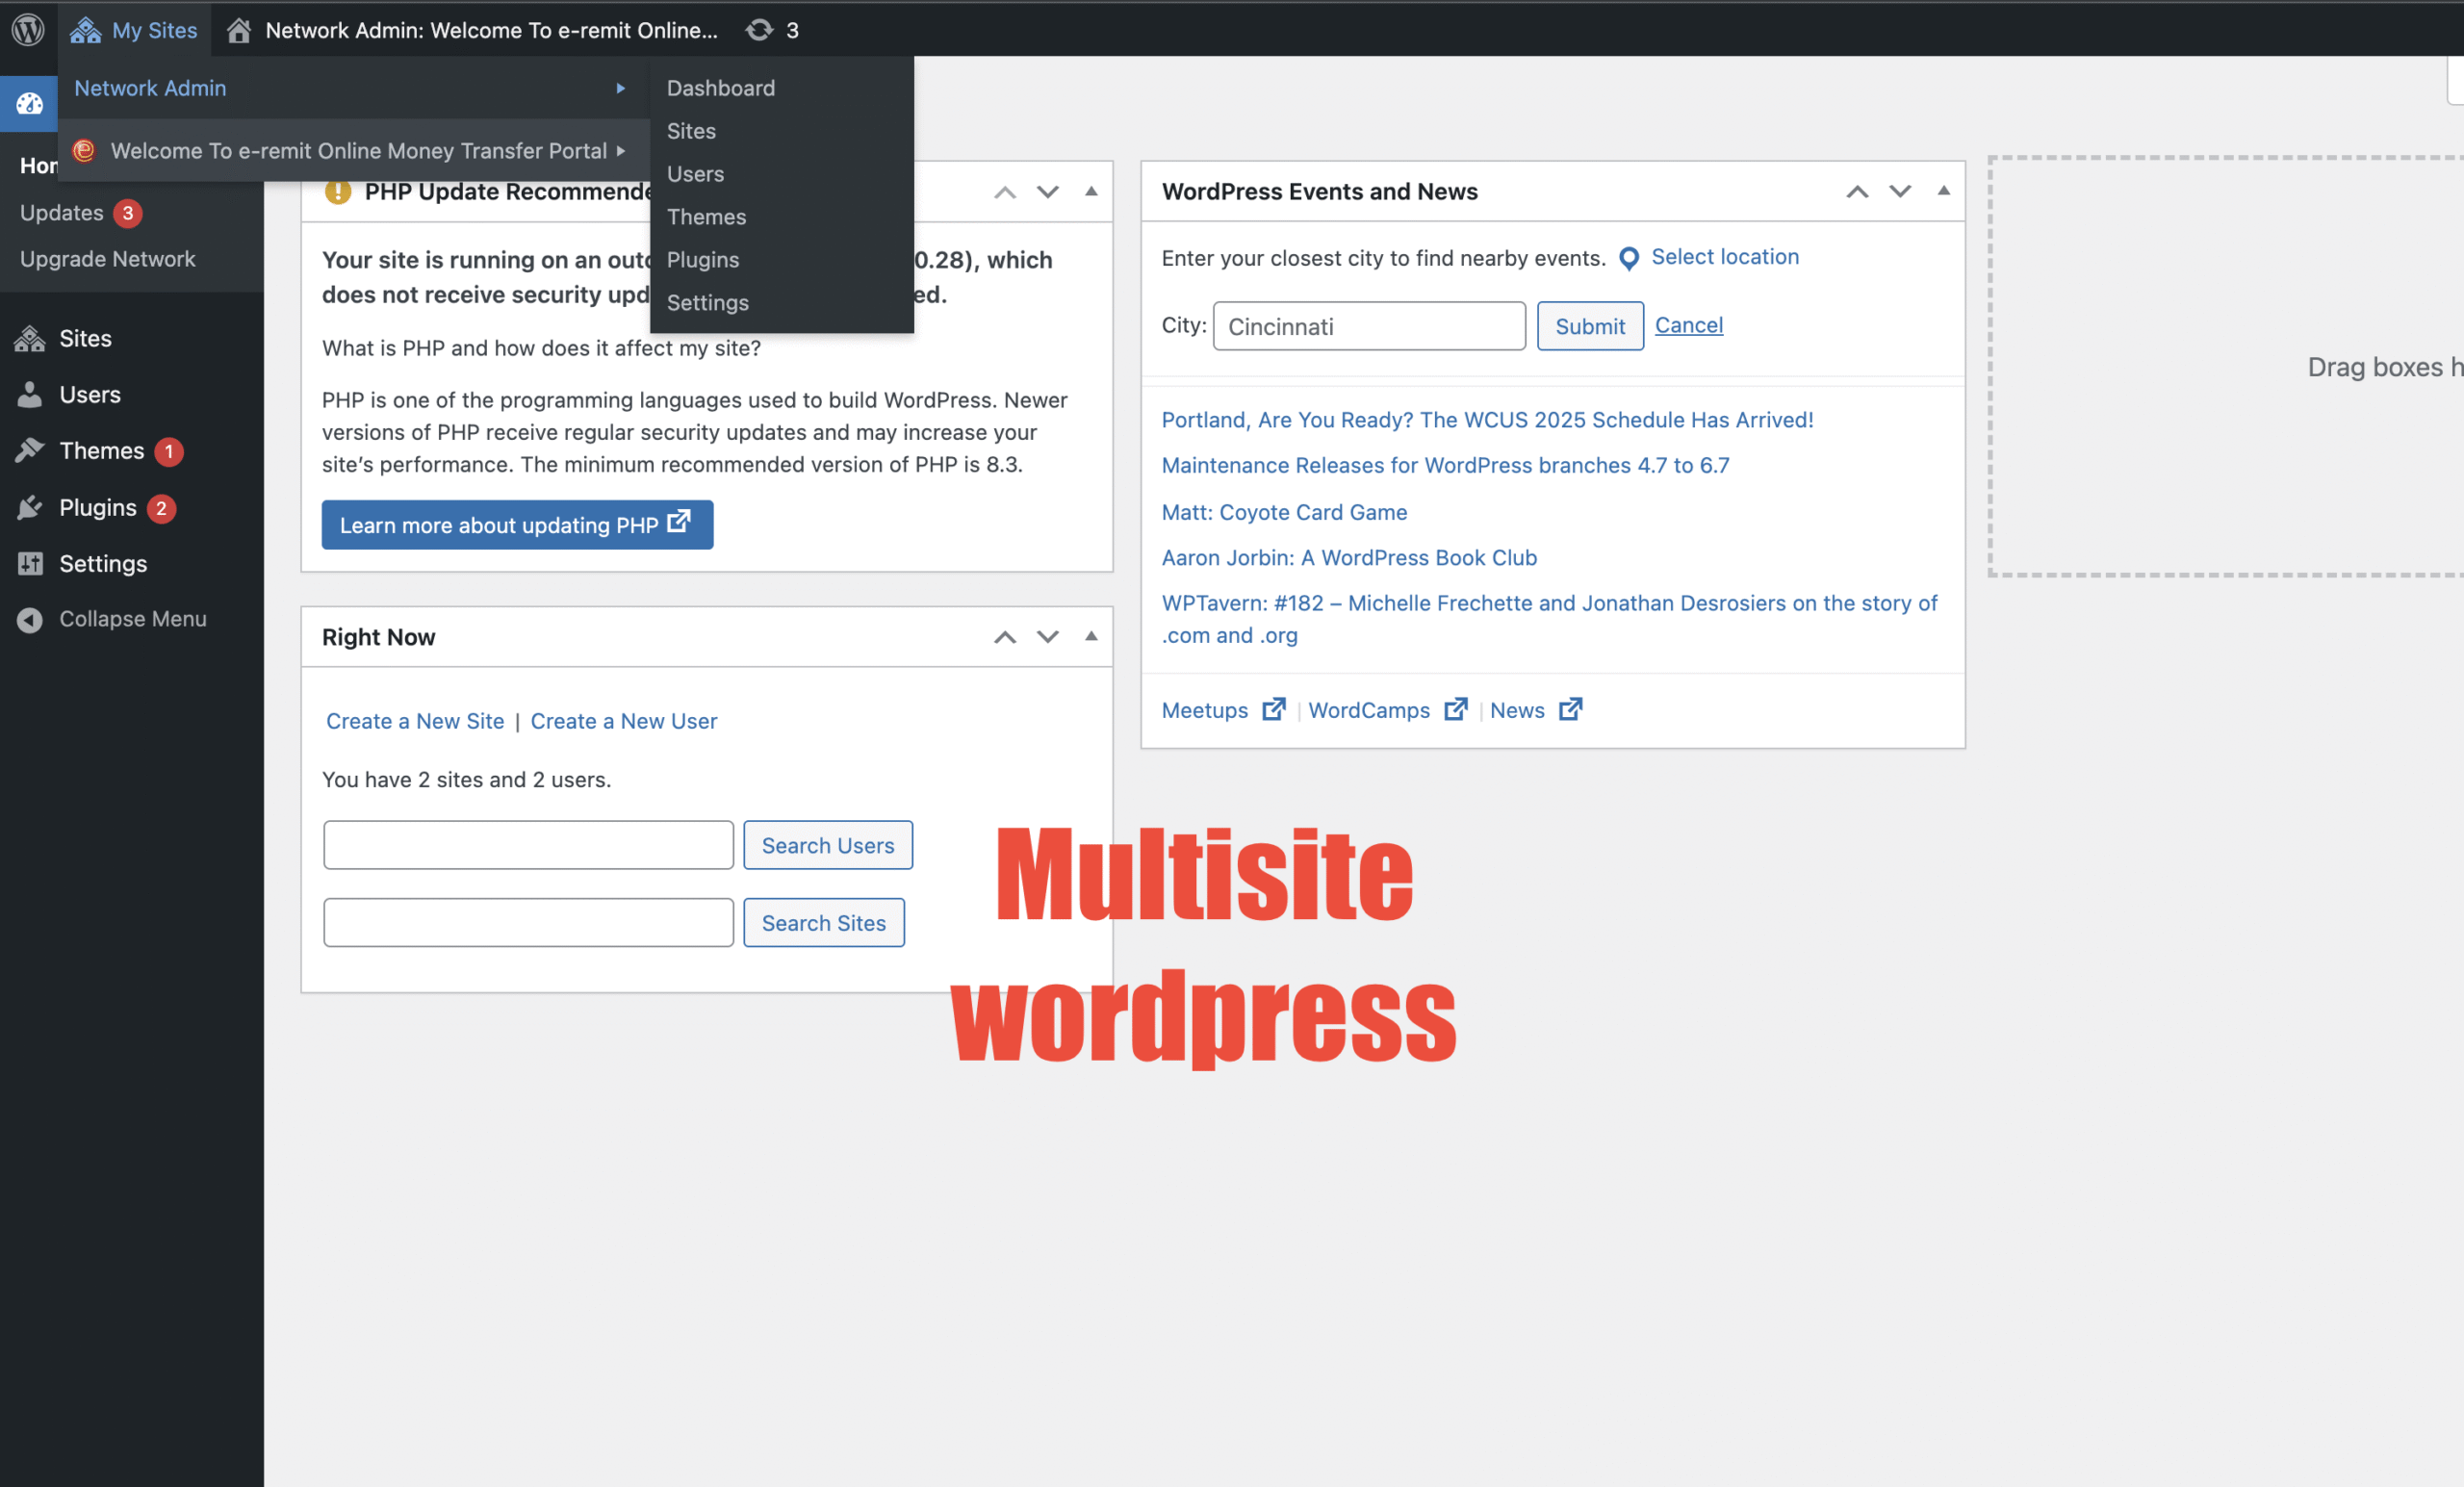Open WPTavern #182 article link
2464x1487 pixels.
(1549, 619)
